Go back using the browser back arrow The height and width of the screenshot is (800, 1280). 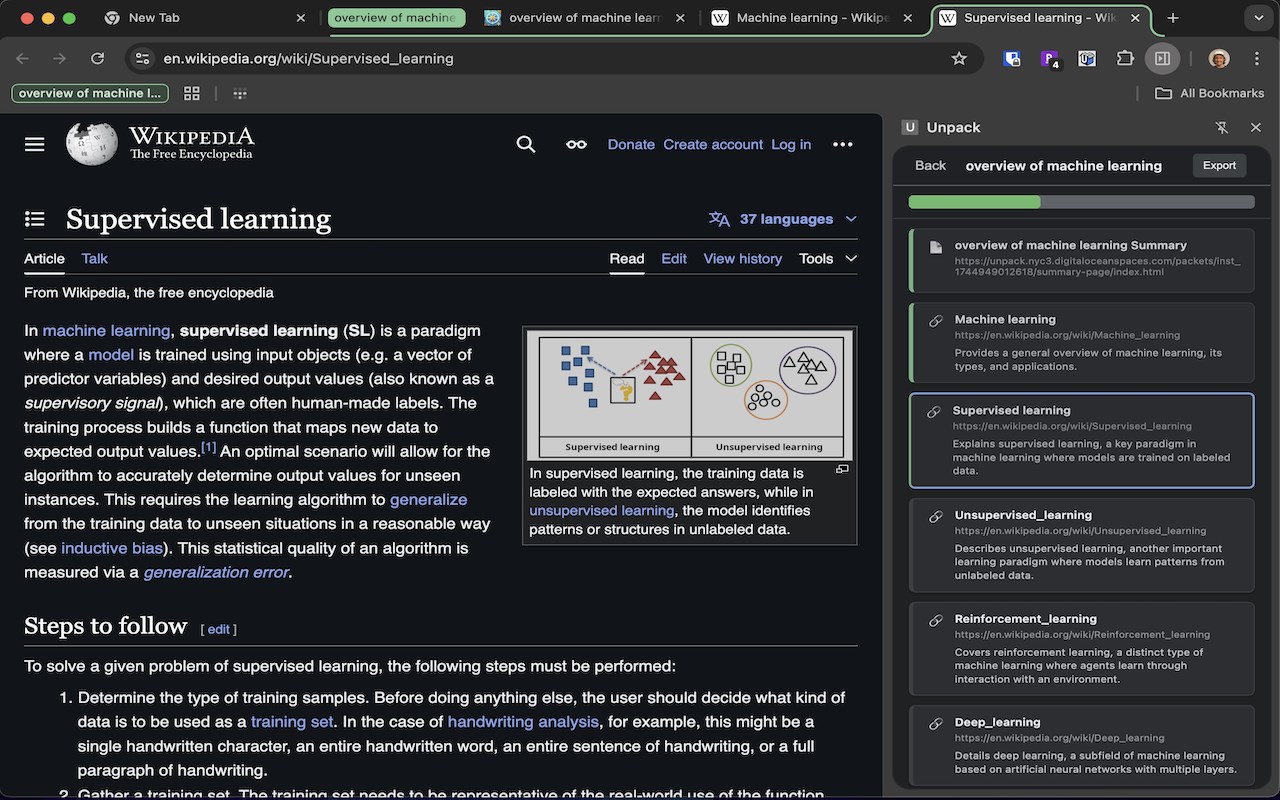coord(23,58)
